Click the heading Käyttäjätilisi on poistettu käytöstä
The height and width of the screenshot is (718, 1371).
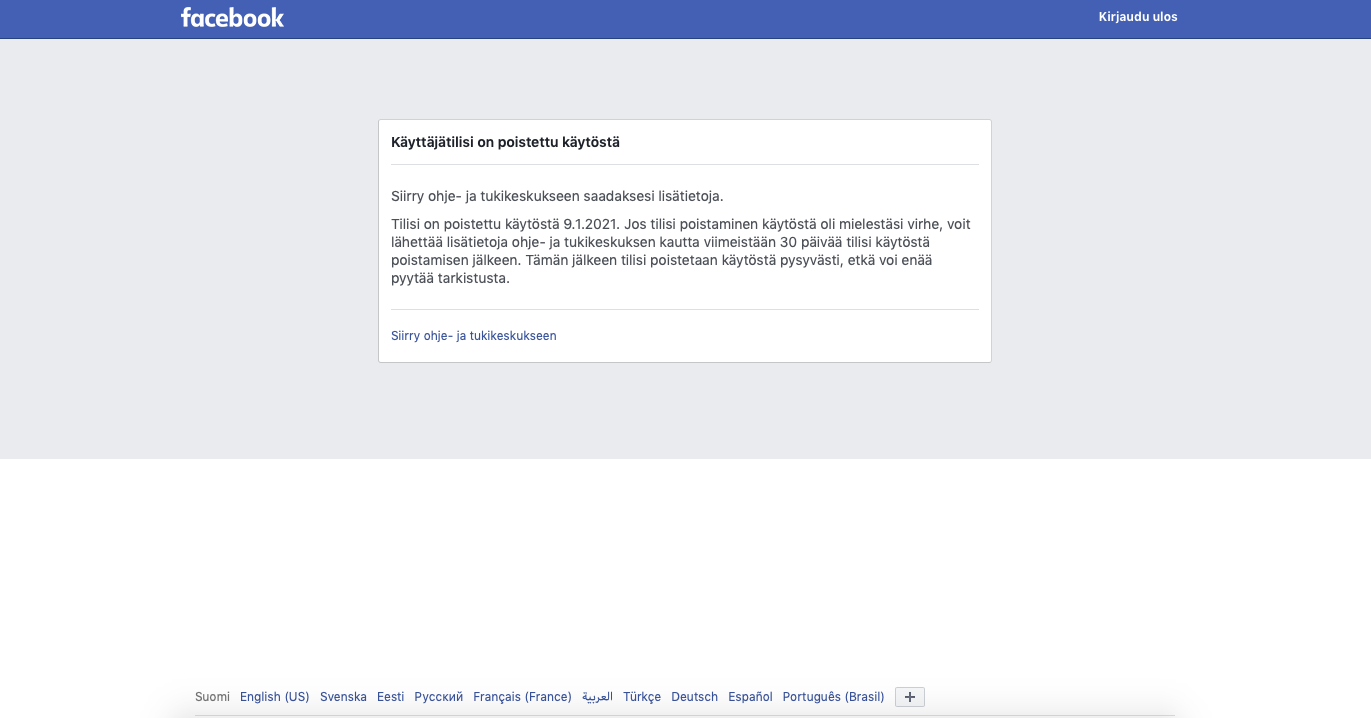pyautogui.click(x=505, y=142)
